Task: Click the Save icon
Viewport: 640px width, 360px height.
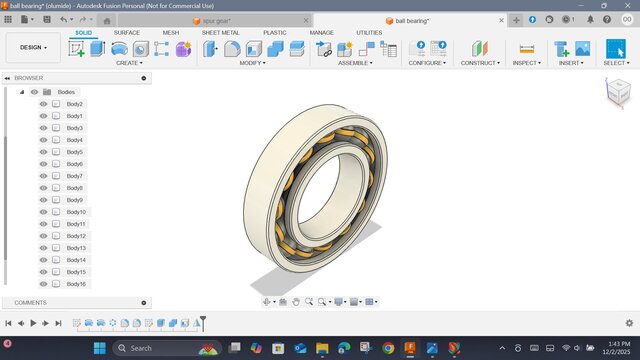Action: coord(47,20)
